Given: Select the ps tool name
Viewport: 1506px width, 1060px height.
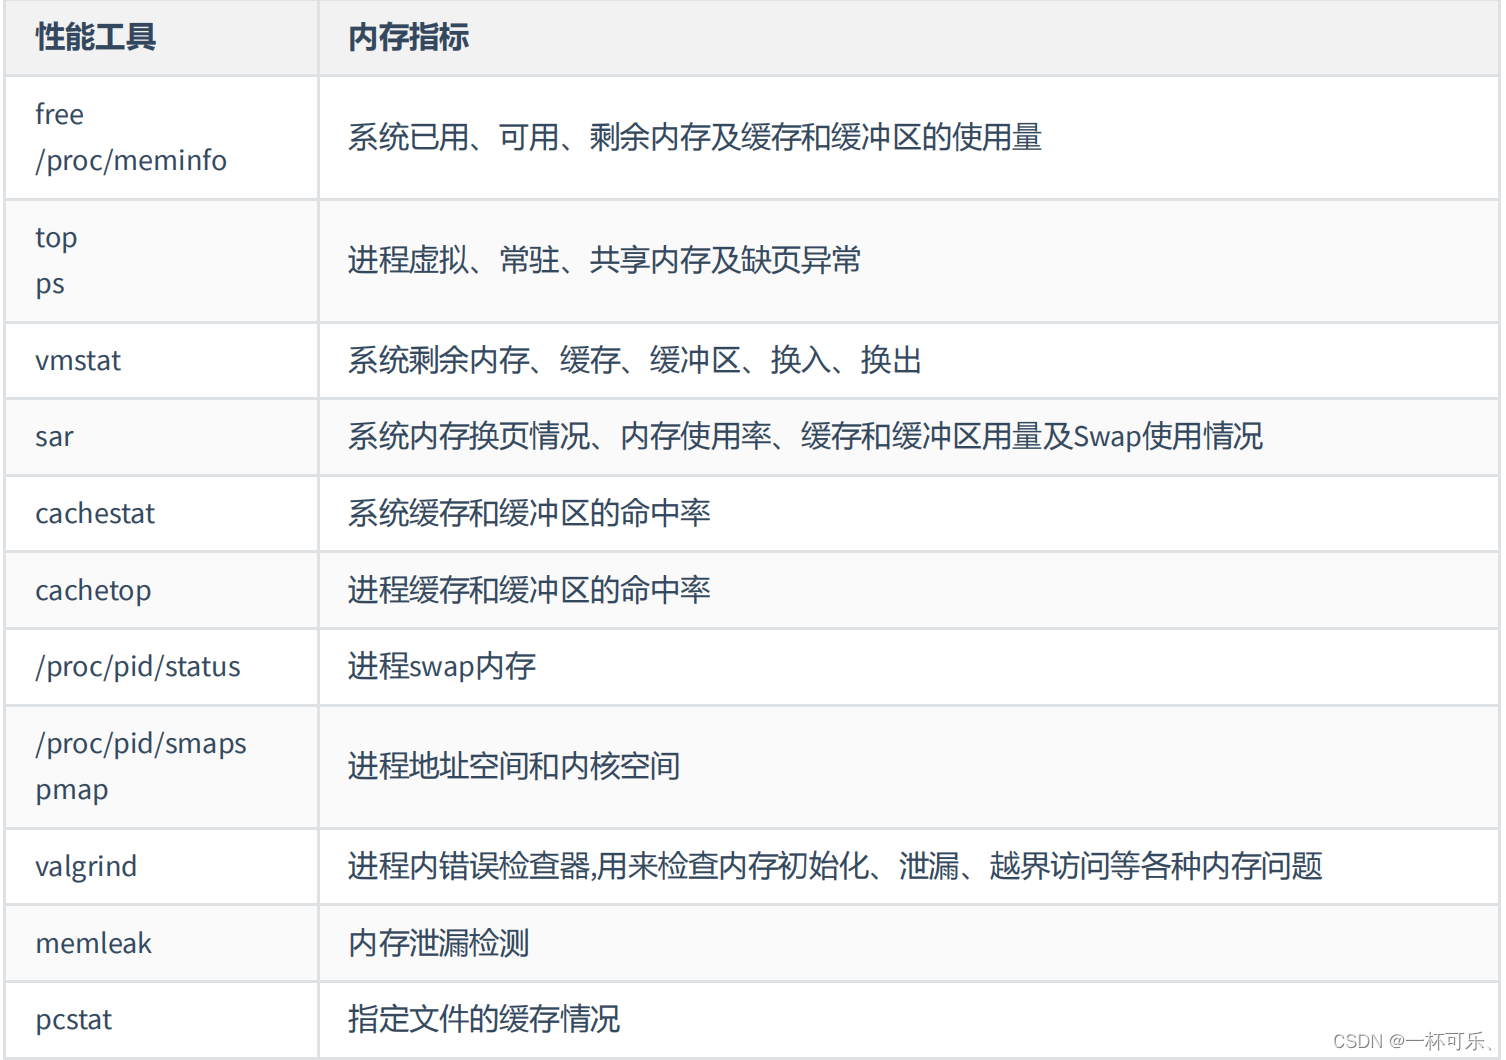Looking at the screenshot, I should tap(50, 284).
